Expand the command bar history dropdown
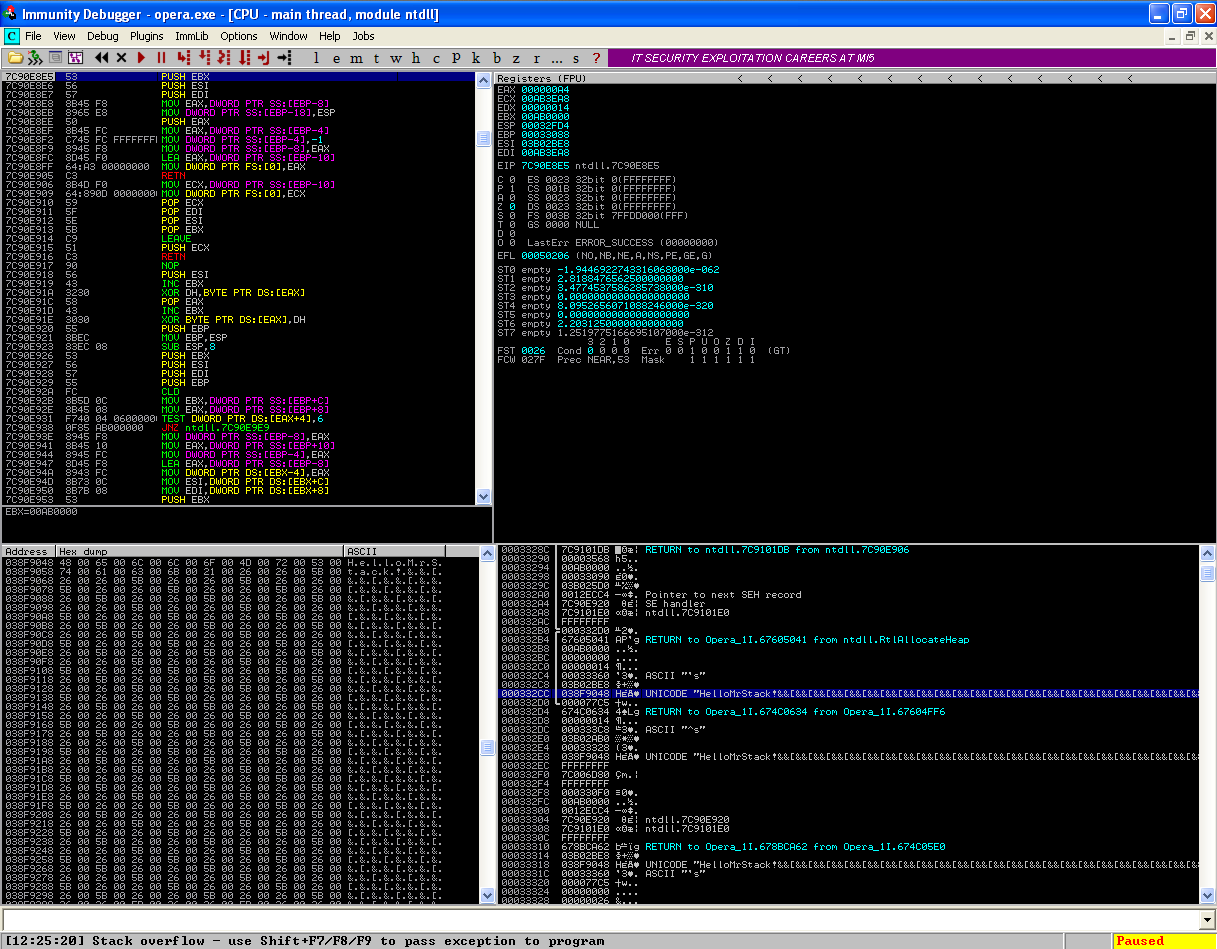The width and height of the screenshot is (1217, 949). (x=1207, y=920)
